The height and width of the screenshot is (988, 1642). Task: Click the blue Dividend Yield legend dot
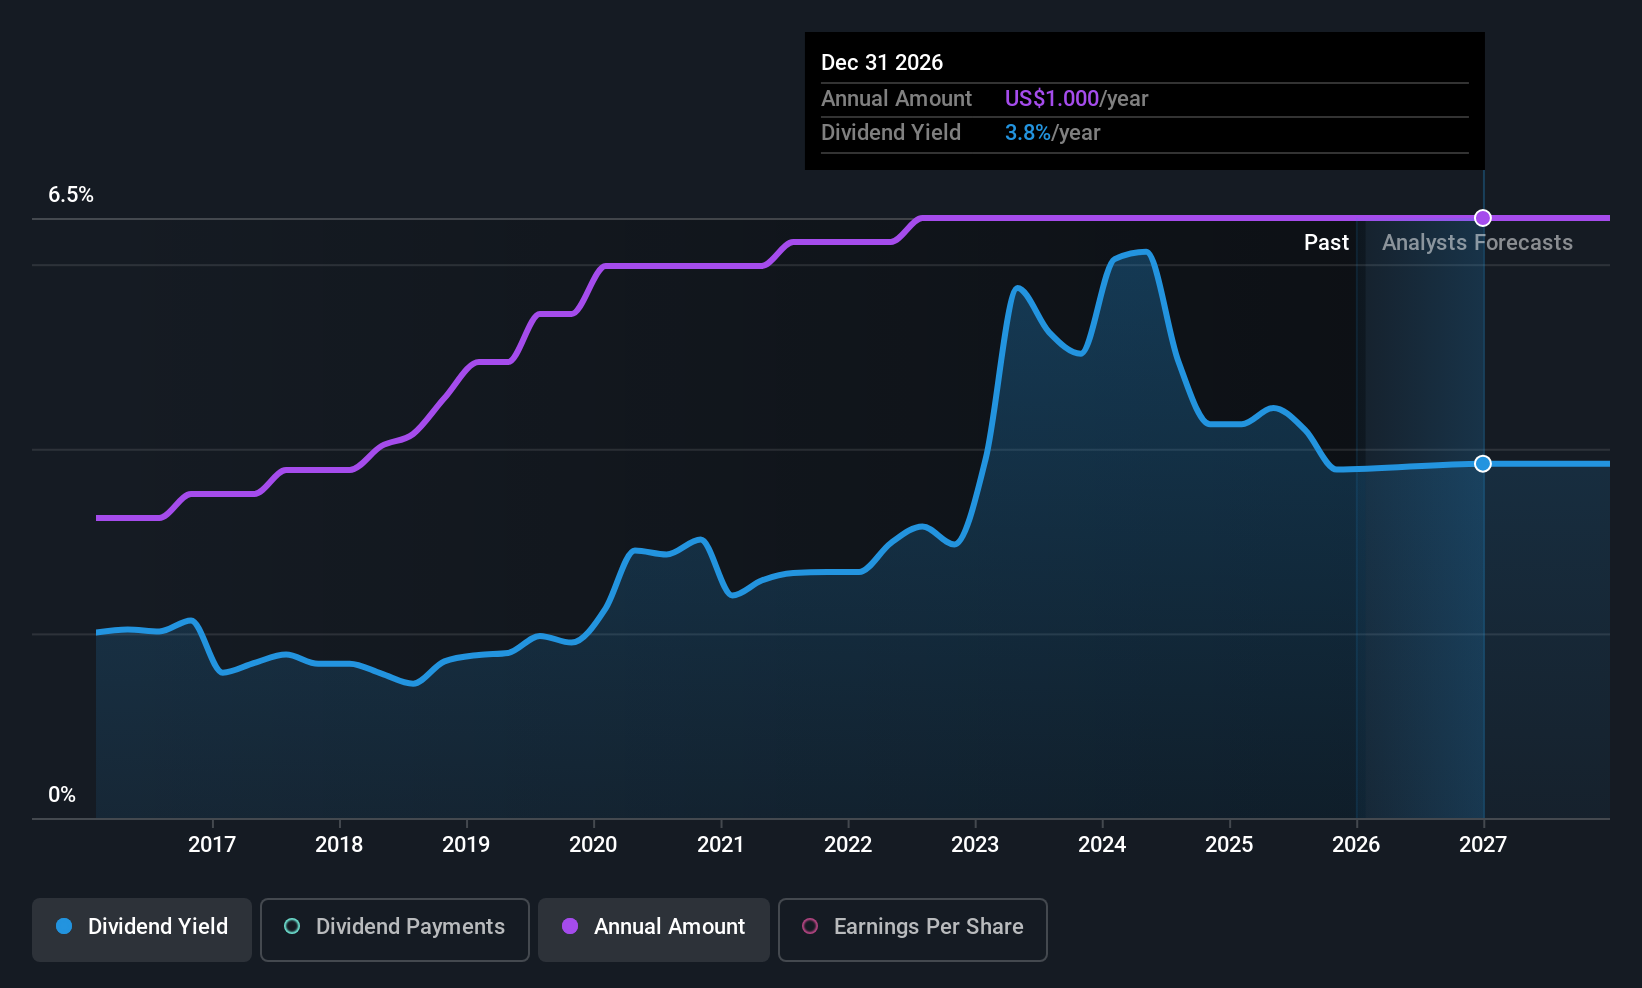(64, 926)
